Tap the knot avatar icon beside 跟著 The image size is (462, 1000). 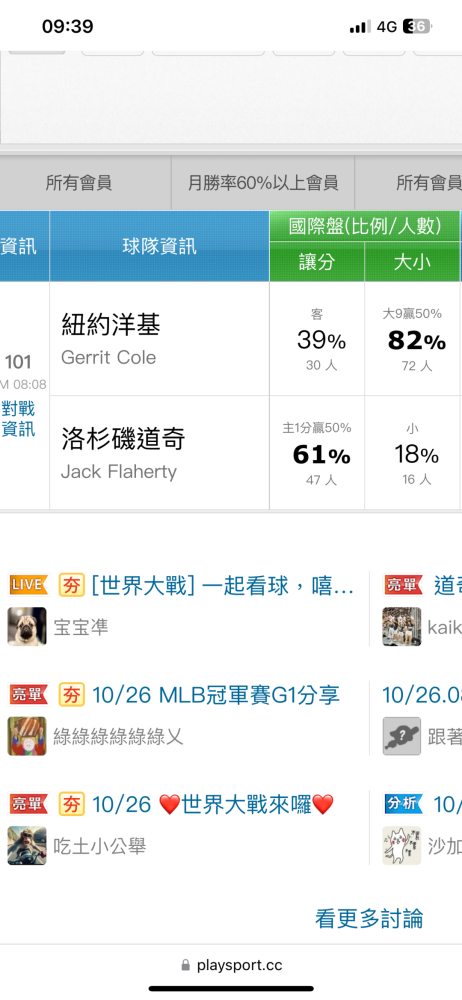coord(402,737)
